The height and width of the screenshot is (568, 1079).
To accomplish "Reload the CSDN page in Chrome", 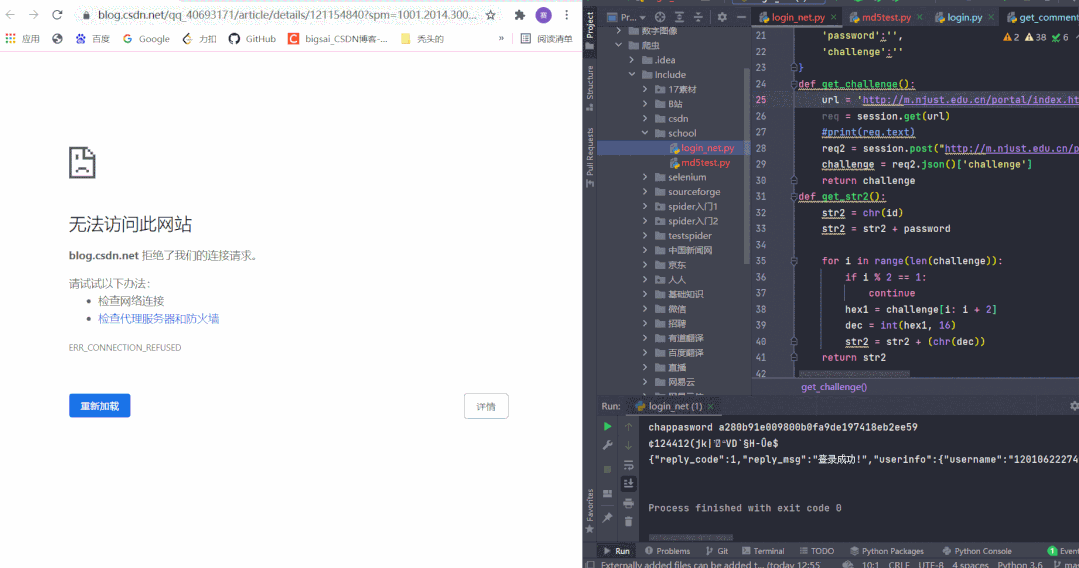I will pos(57,14).
